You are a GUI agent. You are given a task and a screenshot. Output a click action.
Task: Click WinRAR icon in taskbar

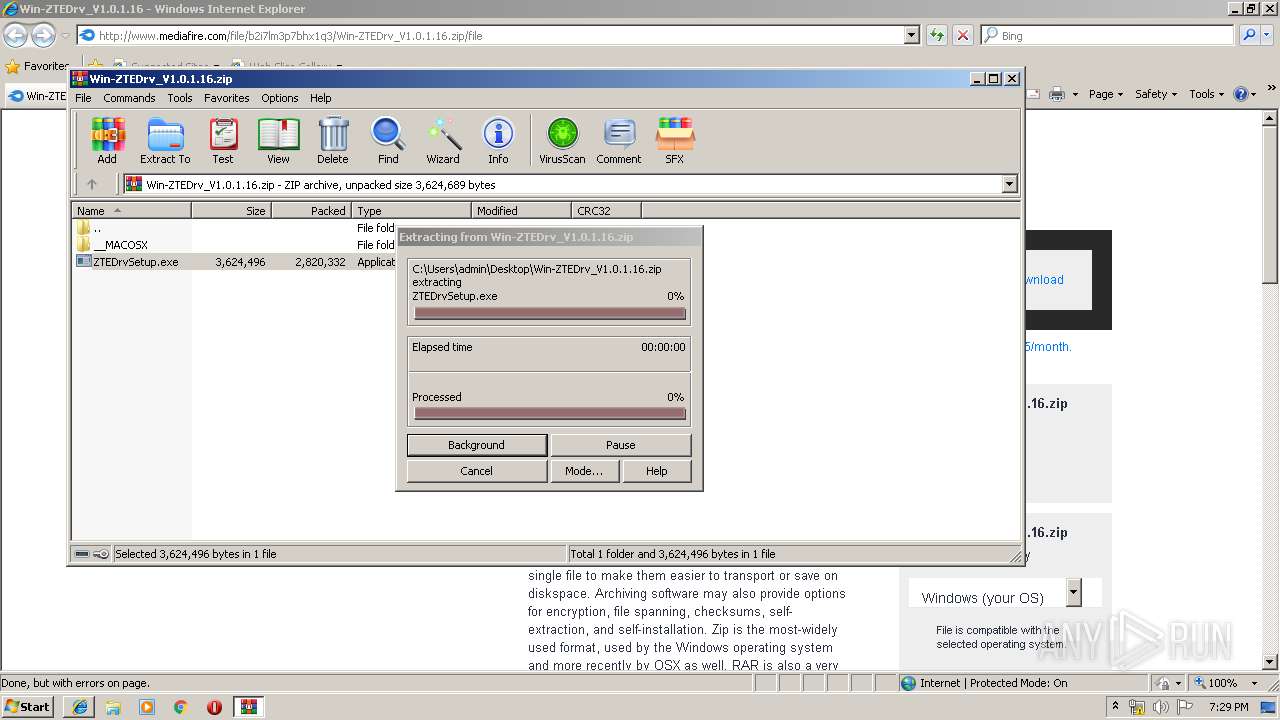(x=249, y=707)
